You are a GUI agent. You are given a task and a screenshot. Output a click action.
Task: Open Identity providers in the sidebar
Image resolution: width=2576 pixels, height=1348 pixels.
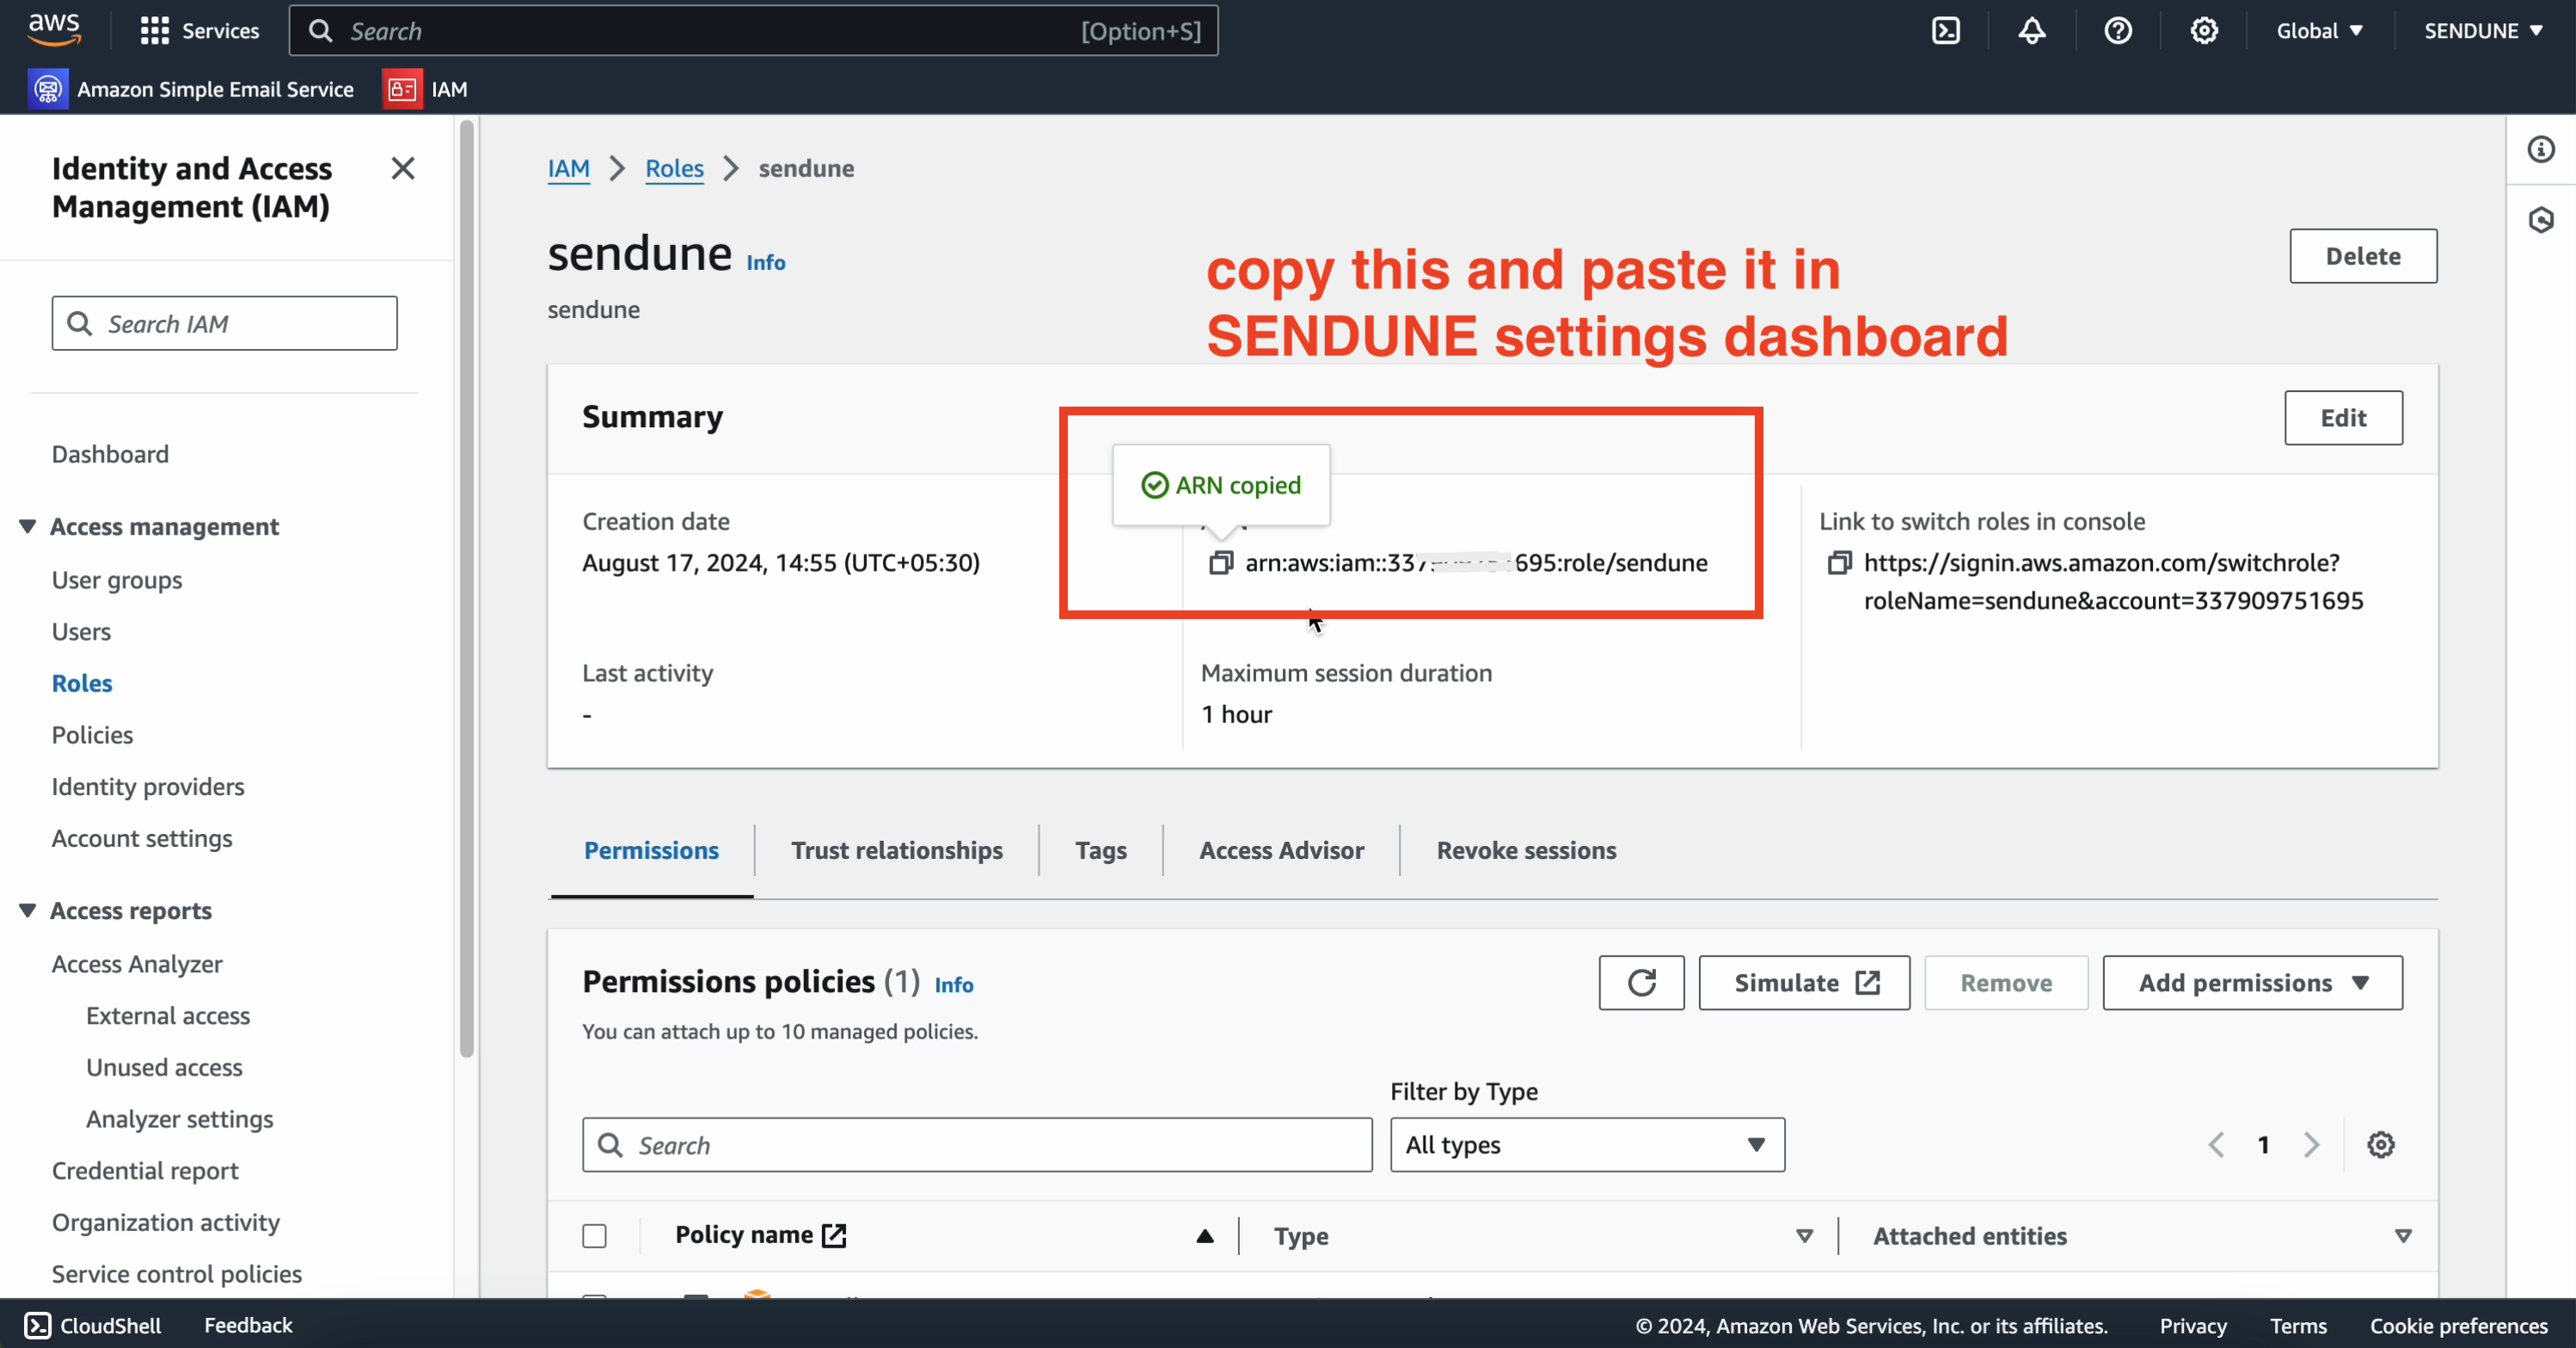[x=148, y=787]
